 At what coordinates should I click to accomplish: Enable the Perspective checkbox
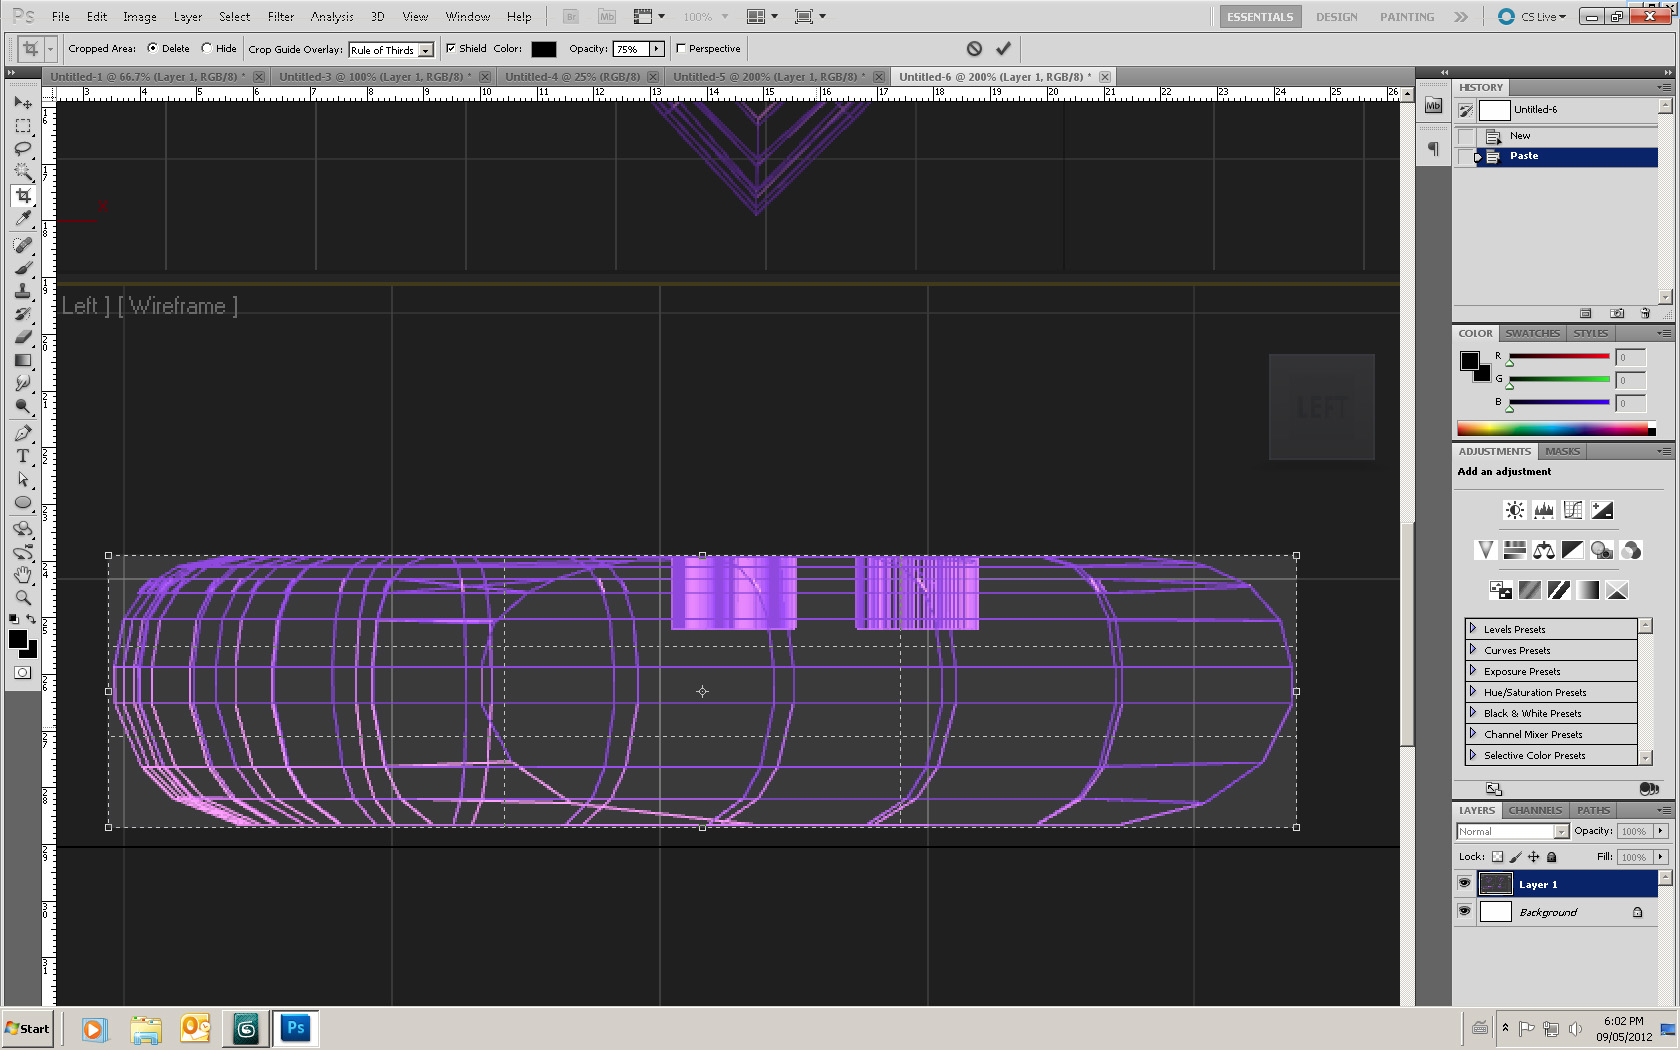click(681, 48)
